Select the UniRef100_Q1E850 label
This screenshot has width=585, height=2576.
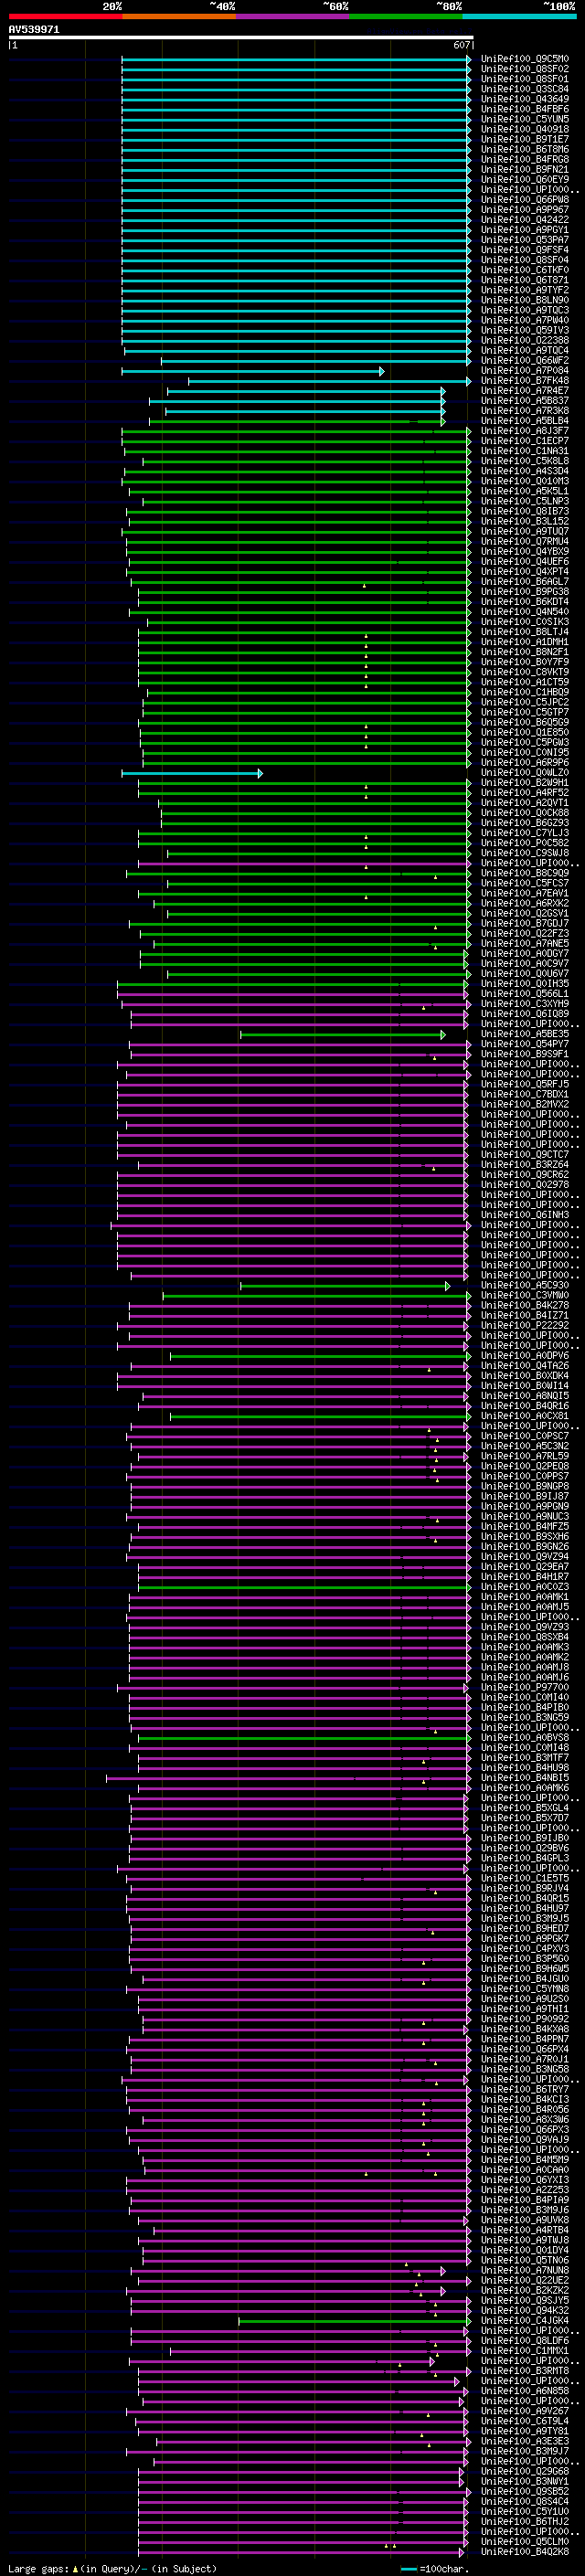coord(525,732)
